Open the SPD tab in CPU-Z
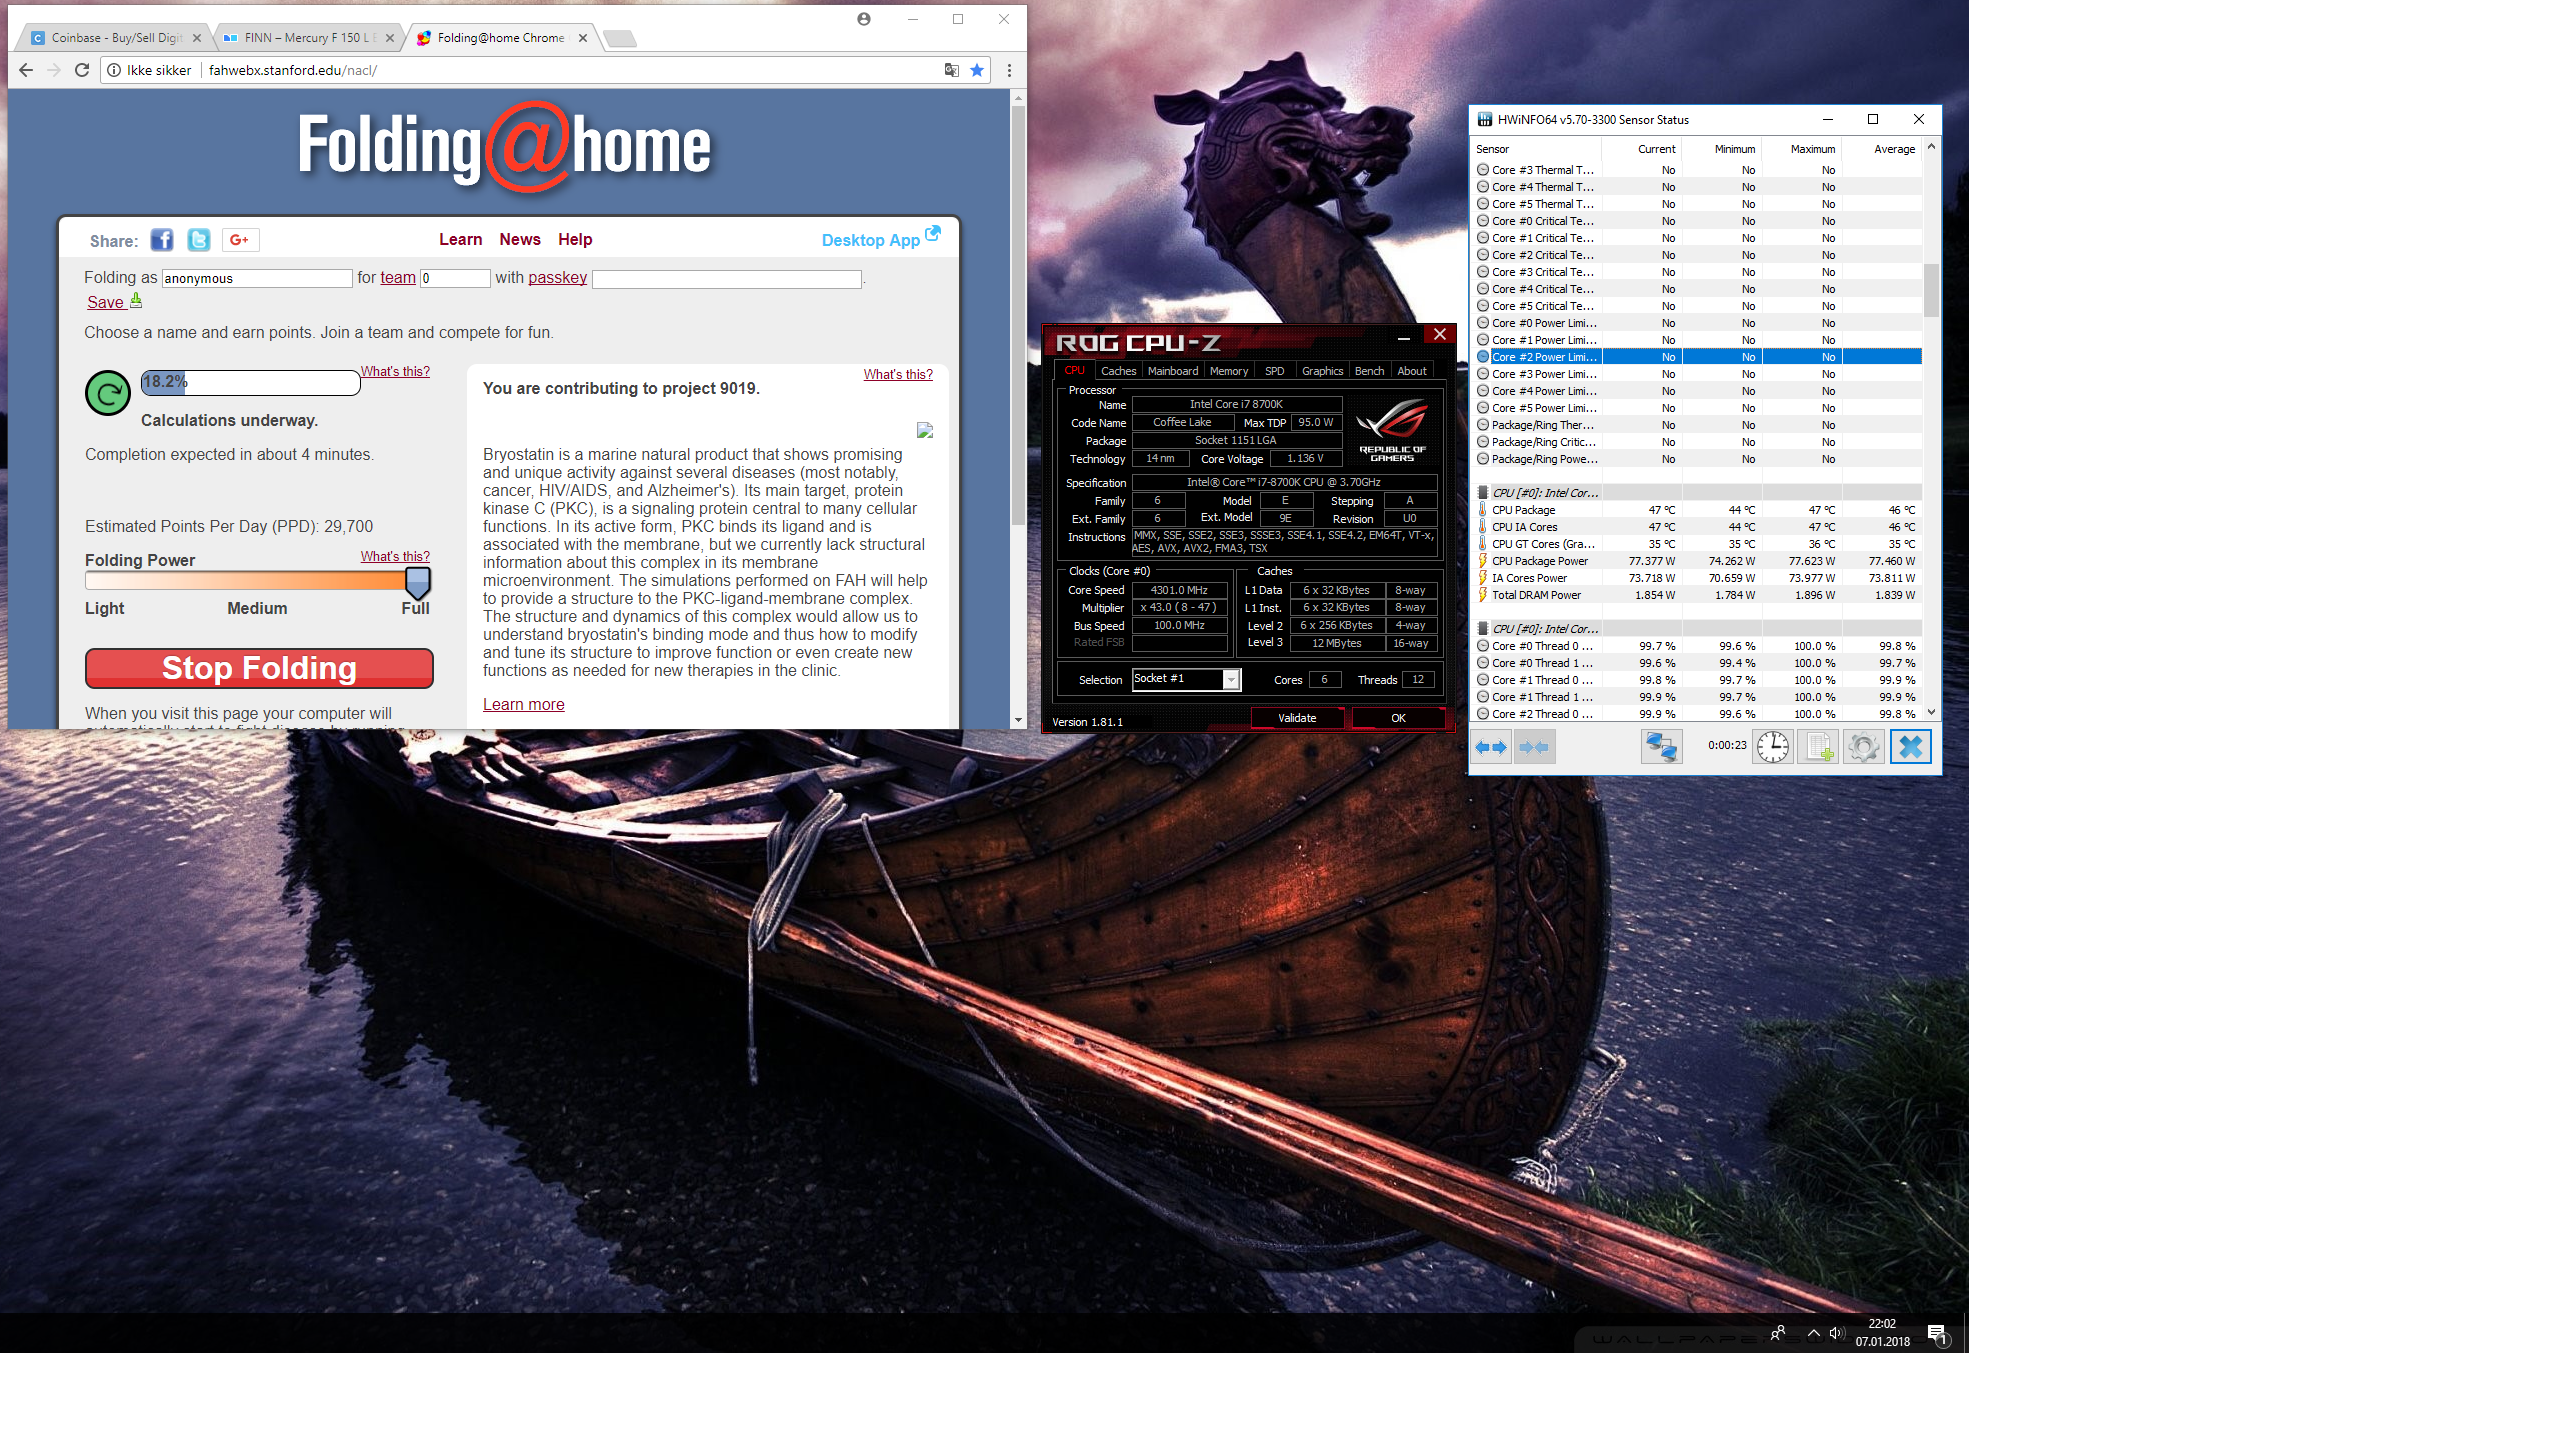This screenshot has height=1440, width=2560. (1274, 371)
